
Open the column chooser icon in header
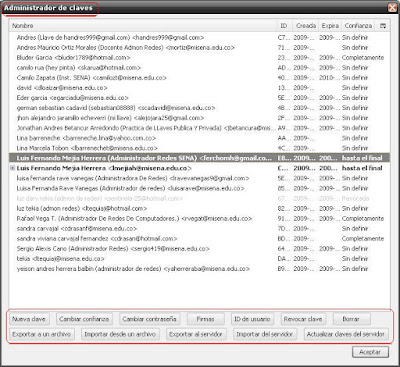(x=383, y=26)
